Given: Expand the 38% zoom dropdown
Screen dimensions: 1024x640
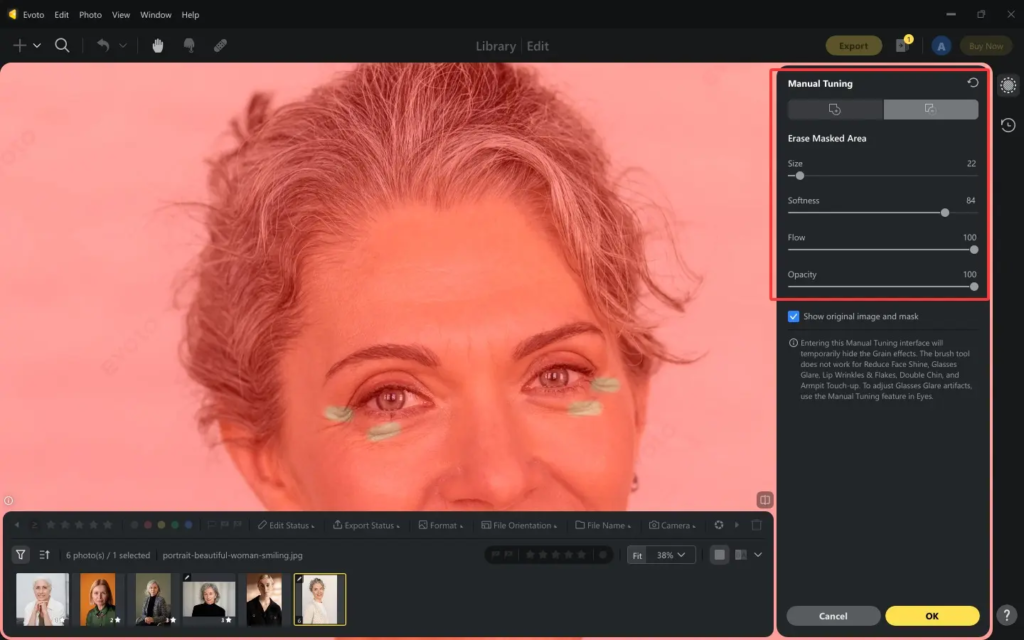Looking at the screenshot, I should (672, 555).
